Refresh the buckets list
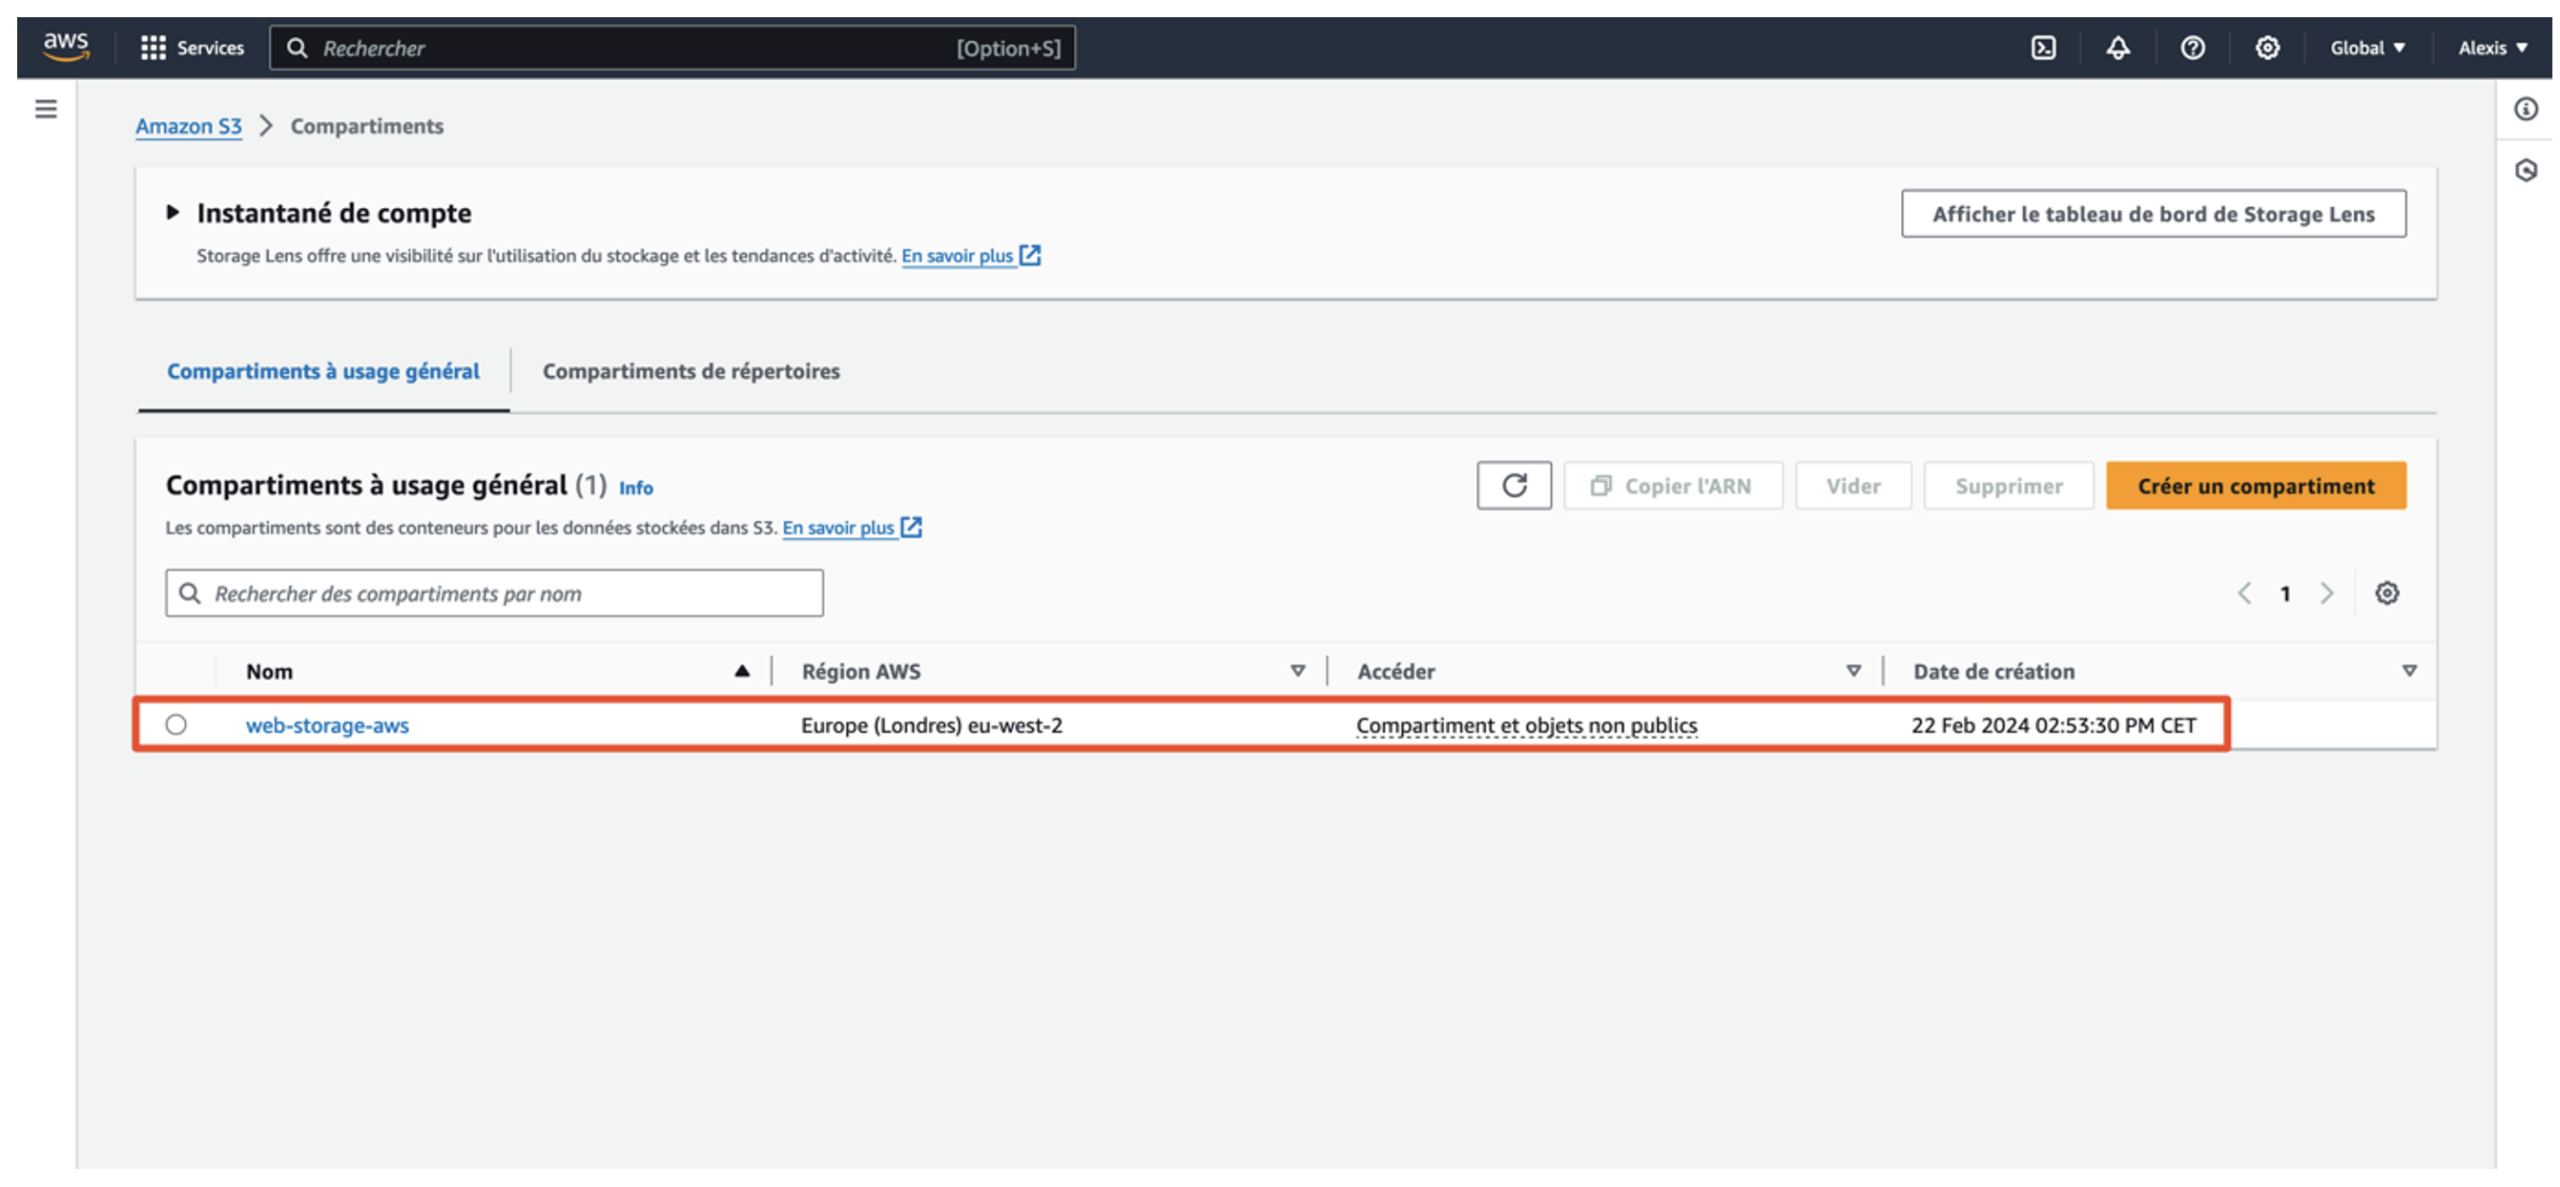The height and width of the screenshot is (1187, 2560). point(1513,486)
